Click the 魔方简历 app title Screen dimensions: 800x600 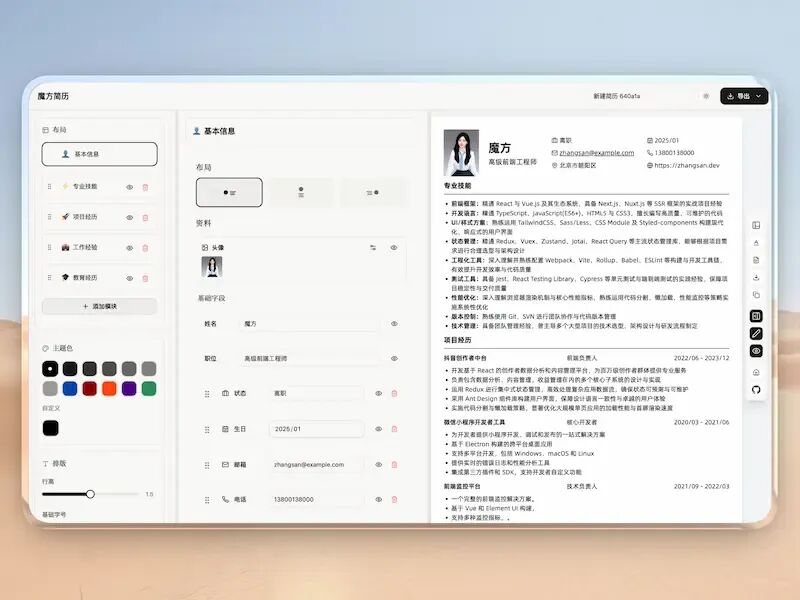[x=53, y=96]
